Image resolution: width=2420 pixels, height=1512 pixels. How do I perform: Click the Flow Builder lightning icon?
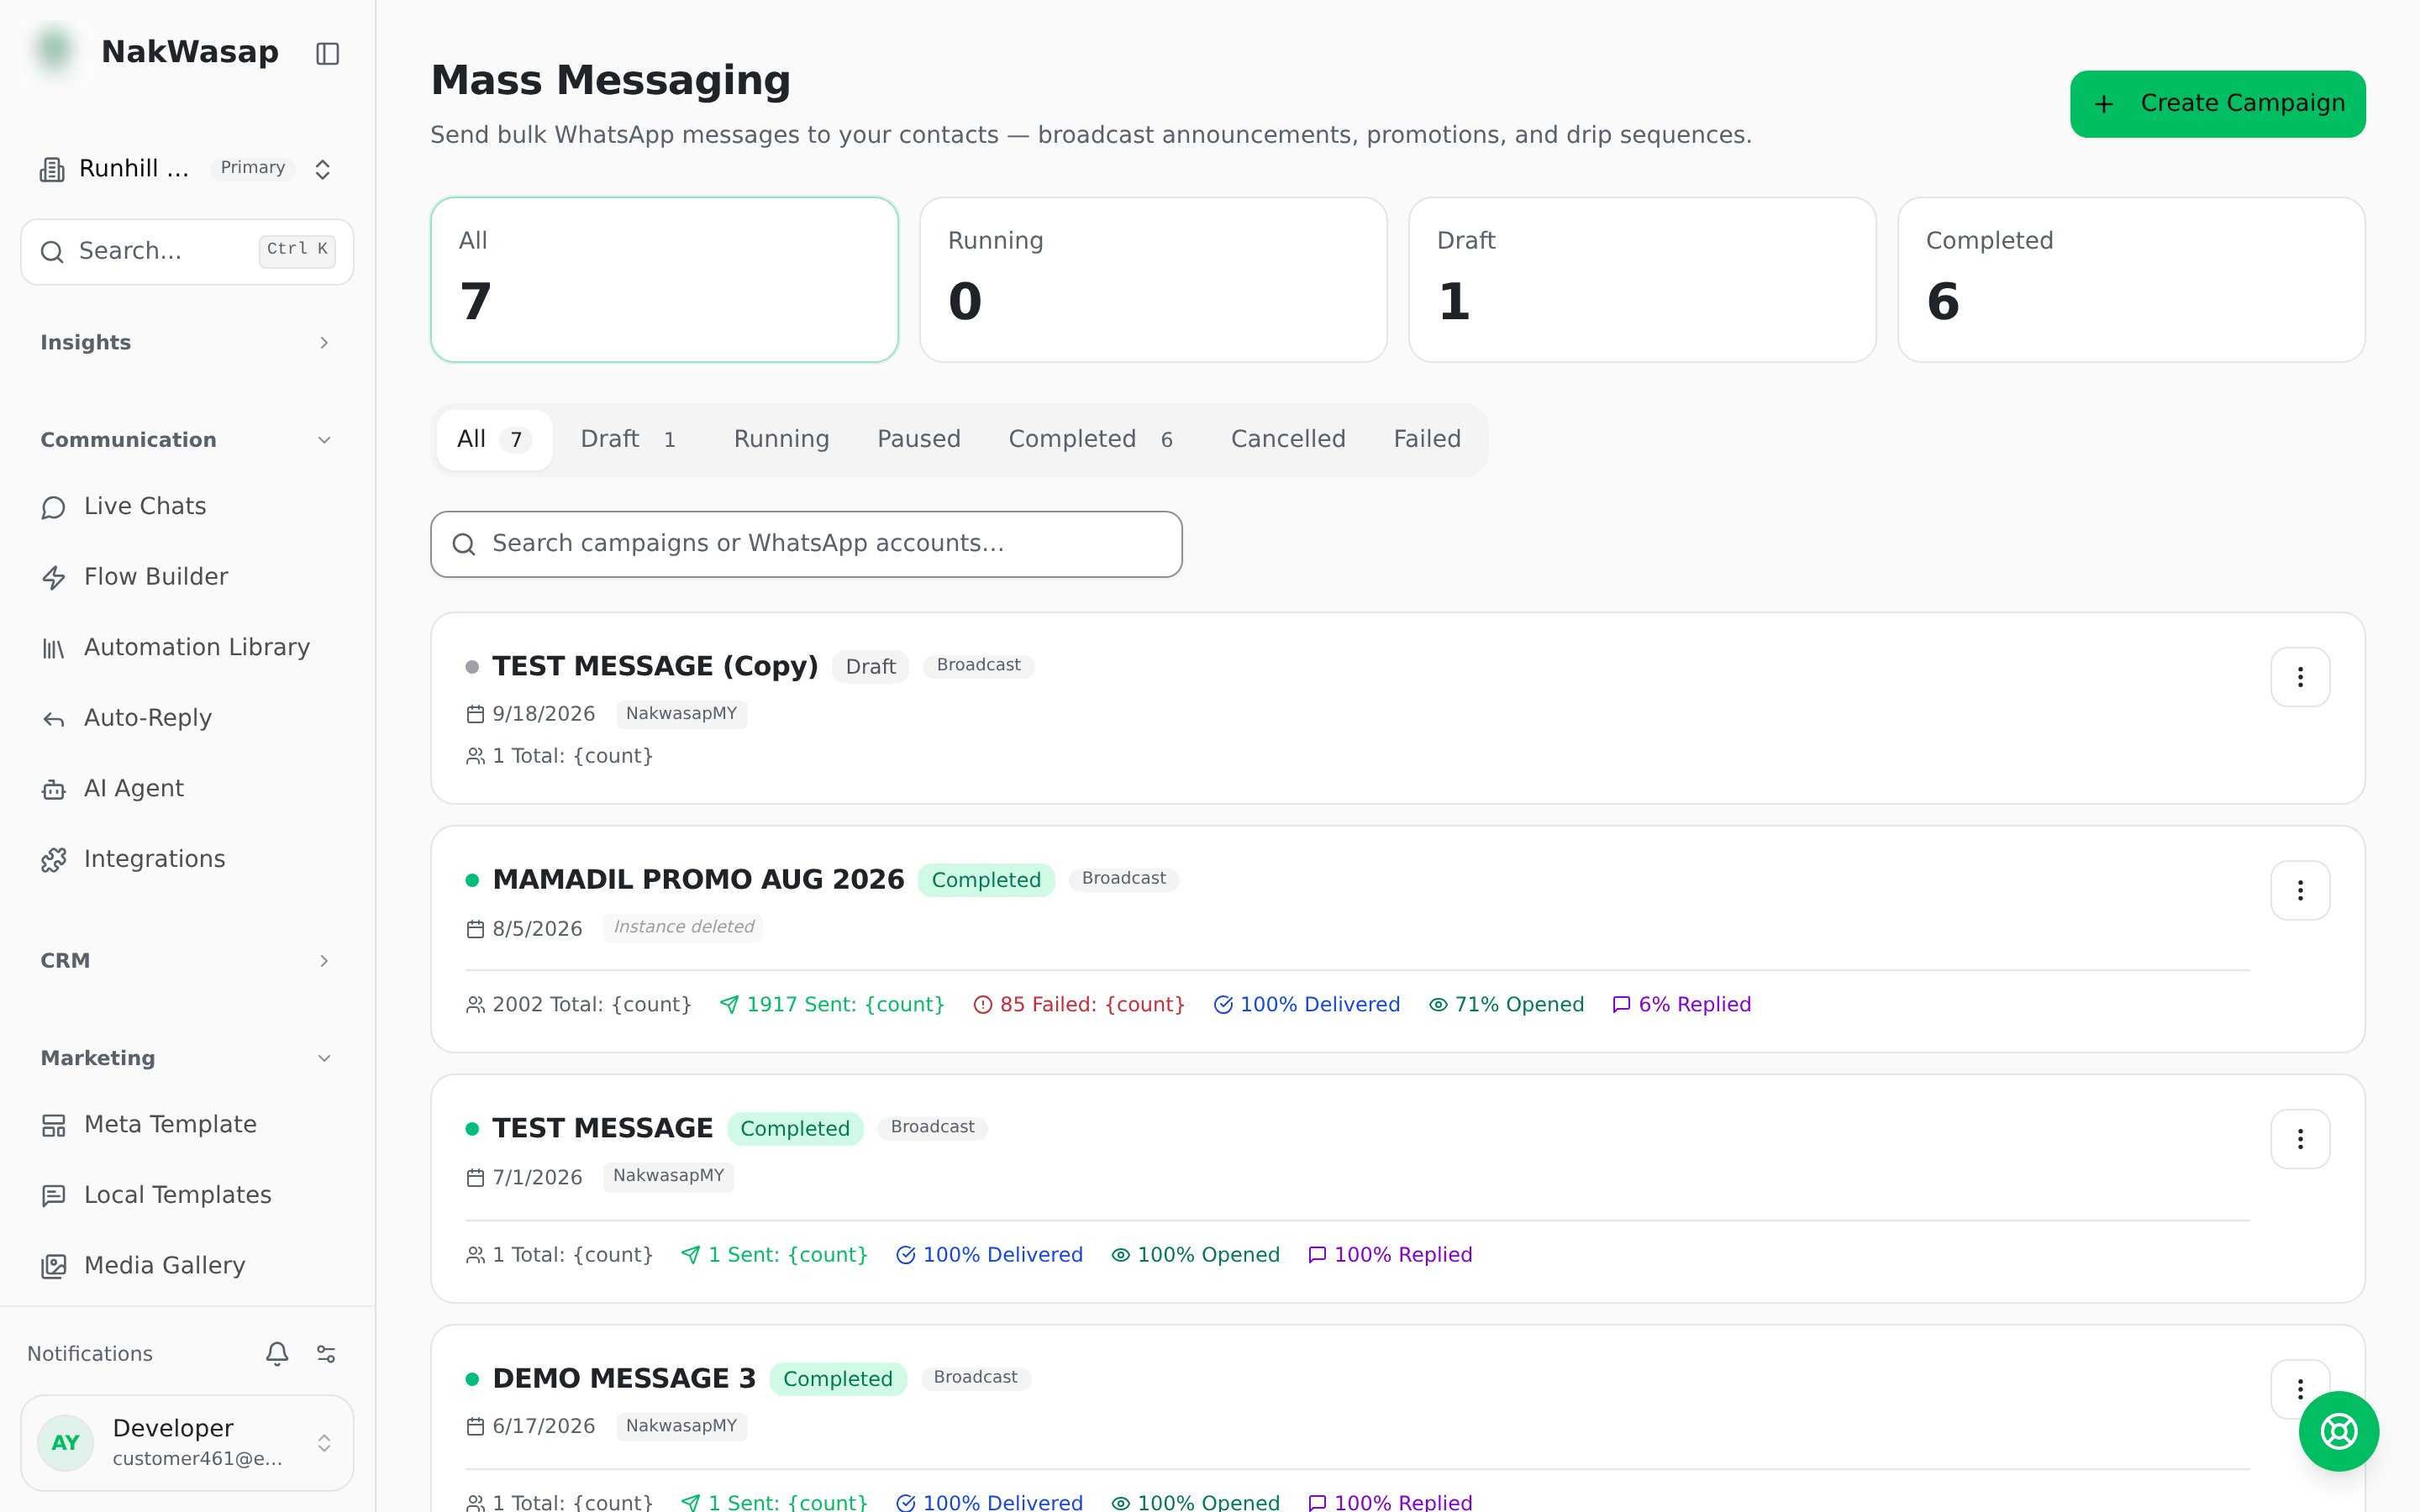54,577
